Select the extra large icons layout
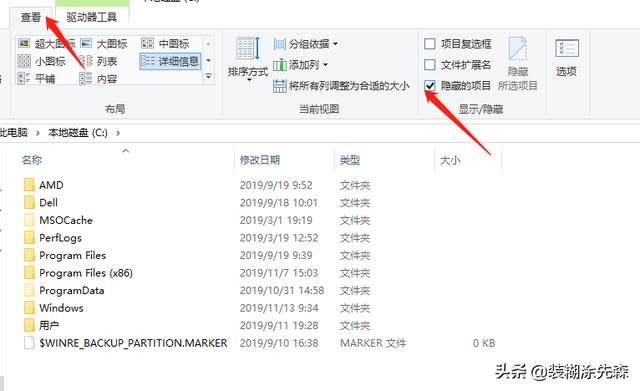640x391 pixels. [x=46, y=43]
